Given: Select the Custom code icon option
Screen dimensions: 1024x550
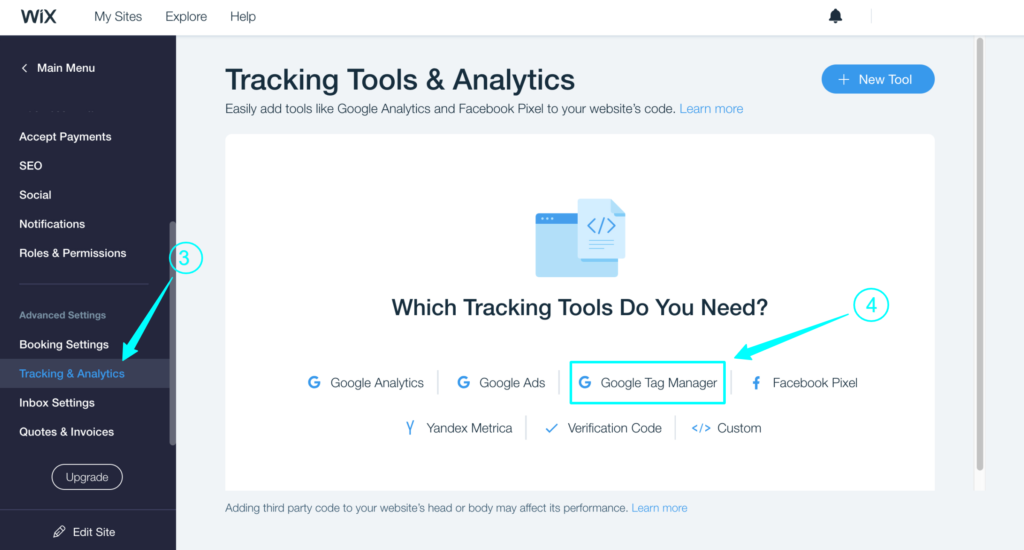Looking at the screenshot, I should (x=701, y=428).
